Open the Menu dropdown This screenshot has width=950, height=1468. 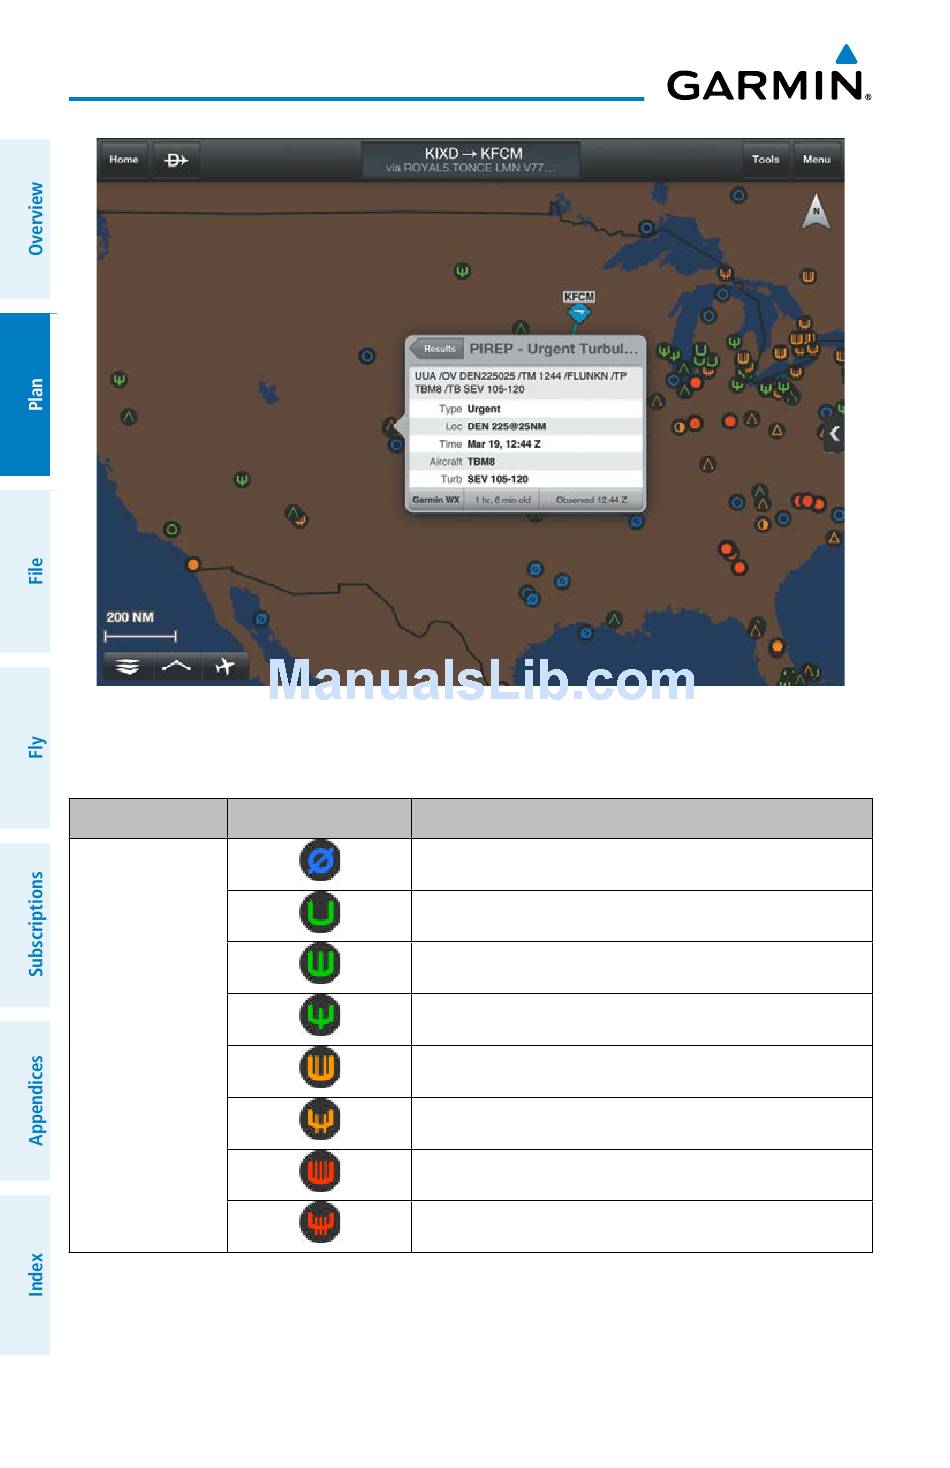click(x=816, y=160)
